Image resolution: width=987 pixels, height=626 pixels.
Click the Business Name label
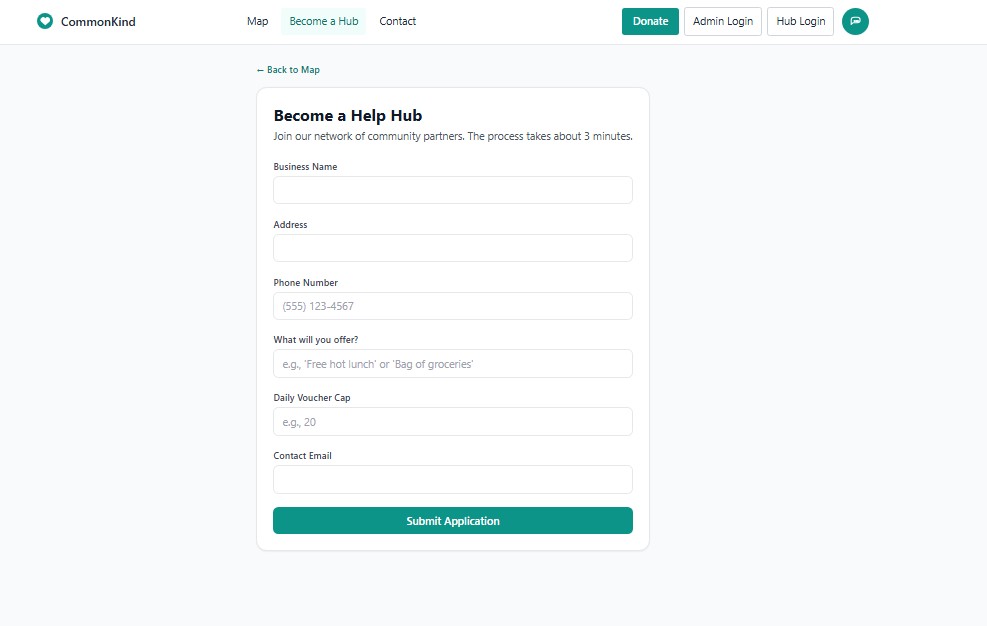305,167
